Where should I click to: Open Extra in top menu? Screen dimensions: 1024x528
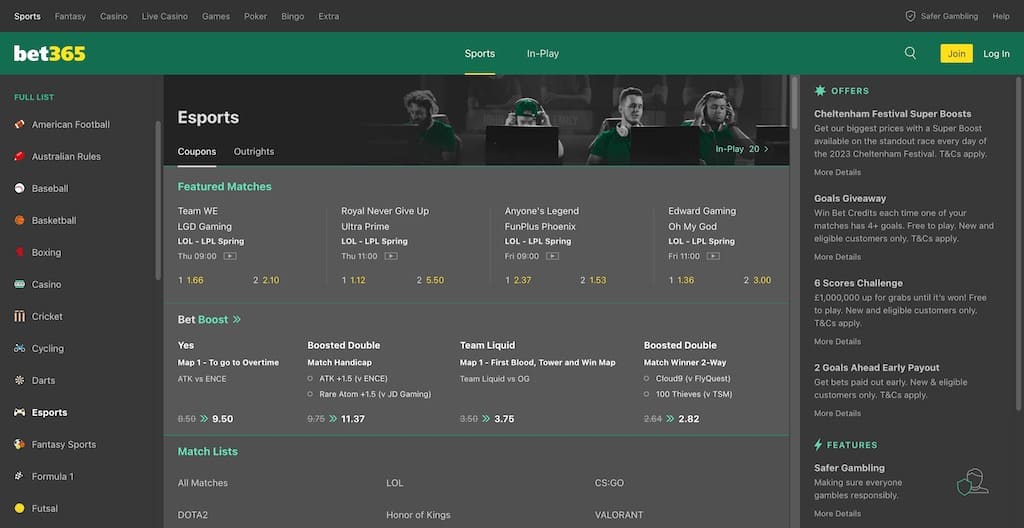[328, 16]
